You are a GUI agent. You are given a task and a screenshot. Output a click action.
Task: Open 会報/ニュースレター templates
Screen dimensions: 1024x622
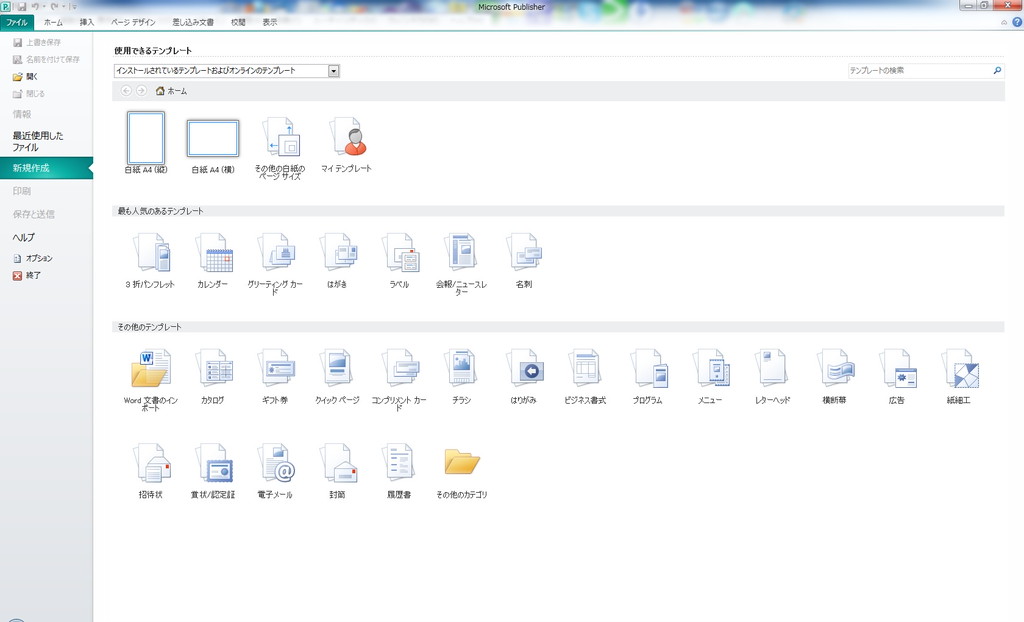461,264
